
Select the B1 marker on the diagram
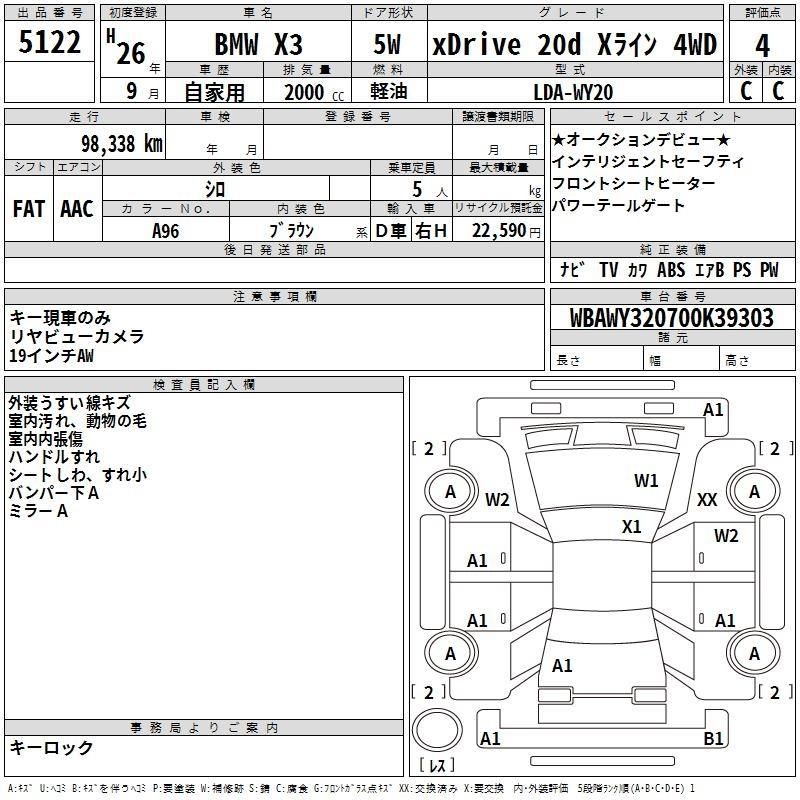click(714, 739)
